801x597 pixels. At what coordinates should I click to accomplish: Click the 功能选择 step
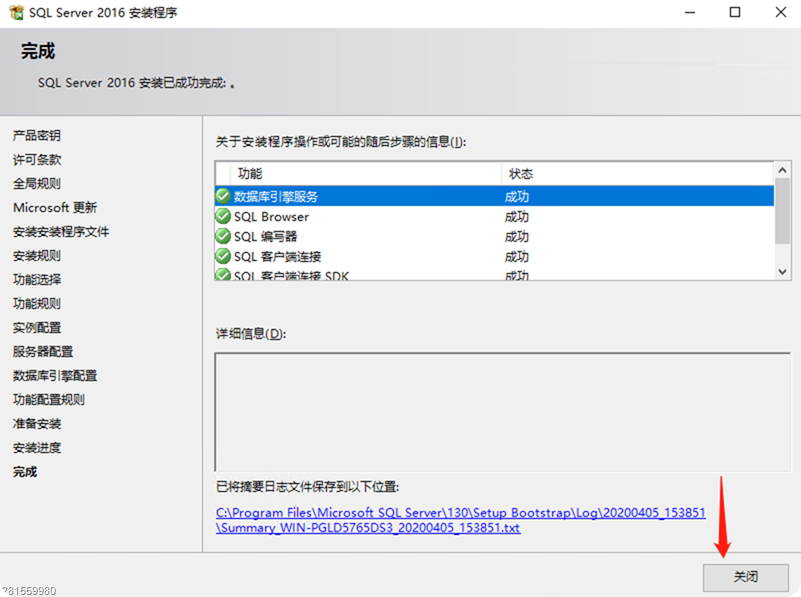(37, 279)
